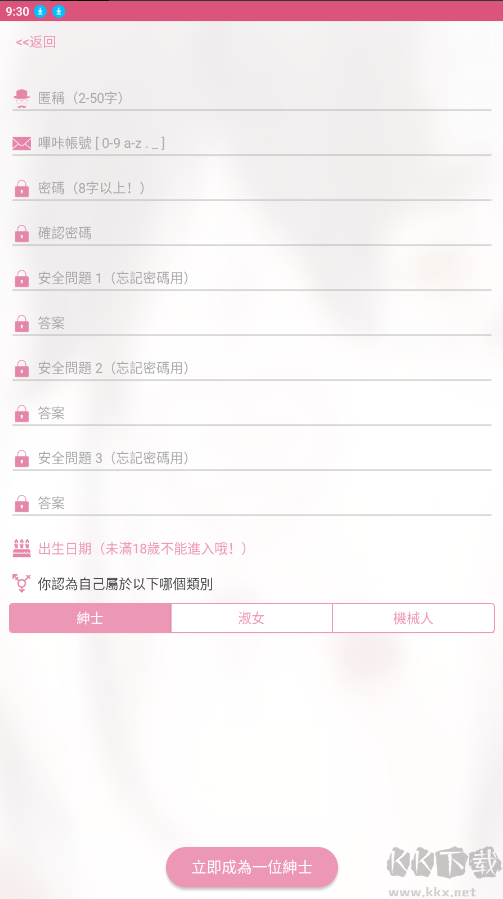This screenshot has height=899, width=503.
Task: Go back using the <<返回 link
Action: pos(36,42)
